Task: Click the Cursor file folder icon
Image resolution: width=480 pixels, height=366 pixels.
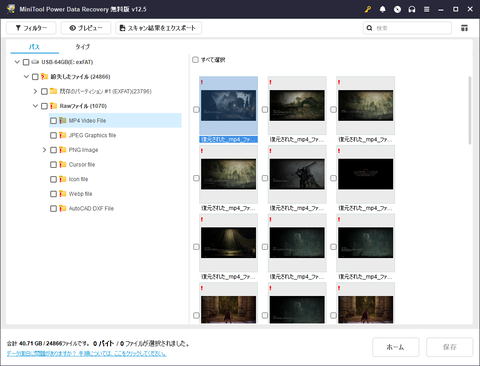Action: click(63, 165)
